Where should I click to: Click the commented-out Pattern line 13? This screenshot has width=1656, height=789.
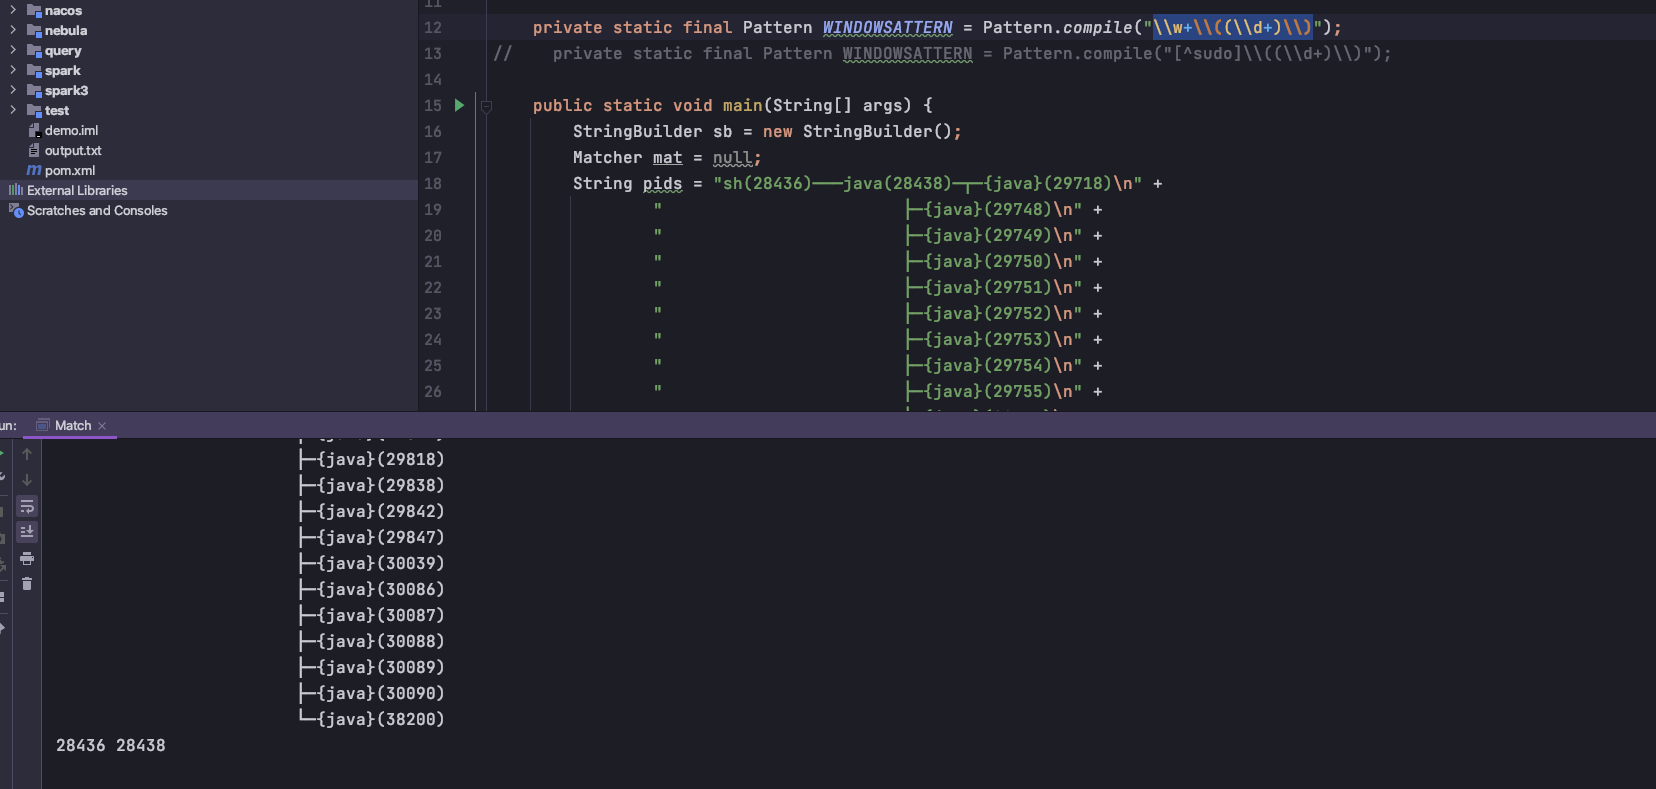(942, 54)
